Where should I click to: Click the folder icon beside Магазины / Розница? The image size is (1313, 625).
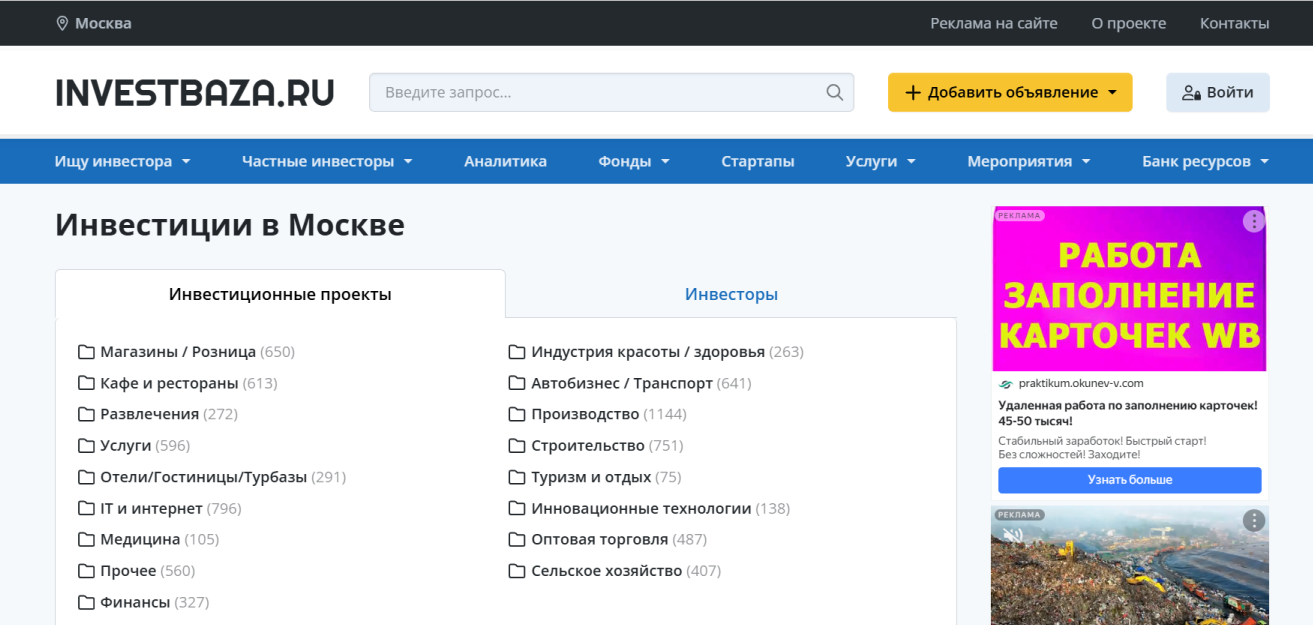click(84, 351)
